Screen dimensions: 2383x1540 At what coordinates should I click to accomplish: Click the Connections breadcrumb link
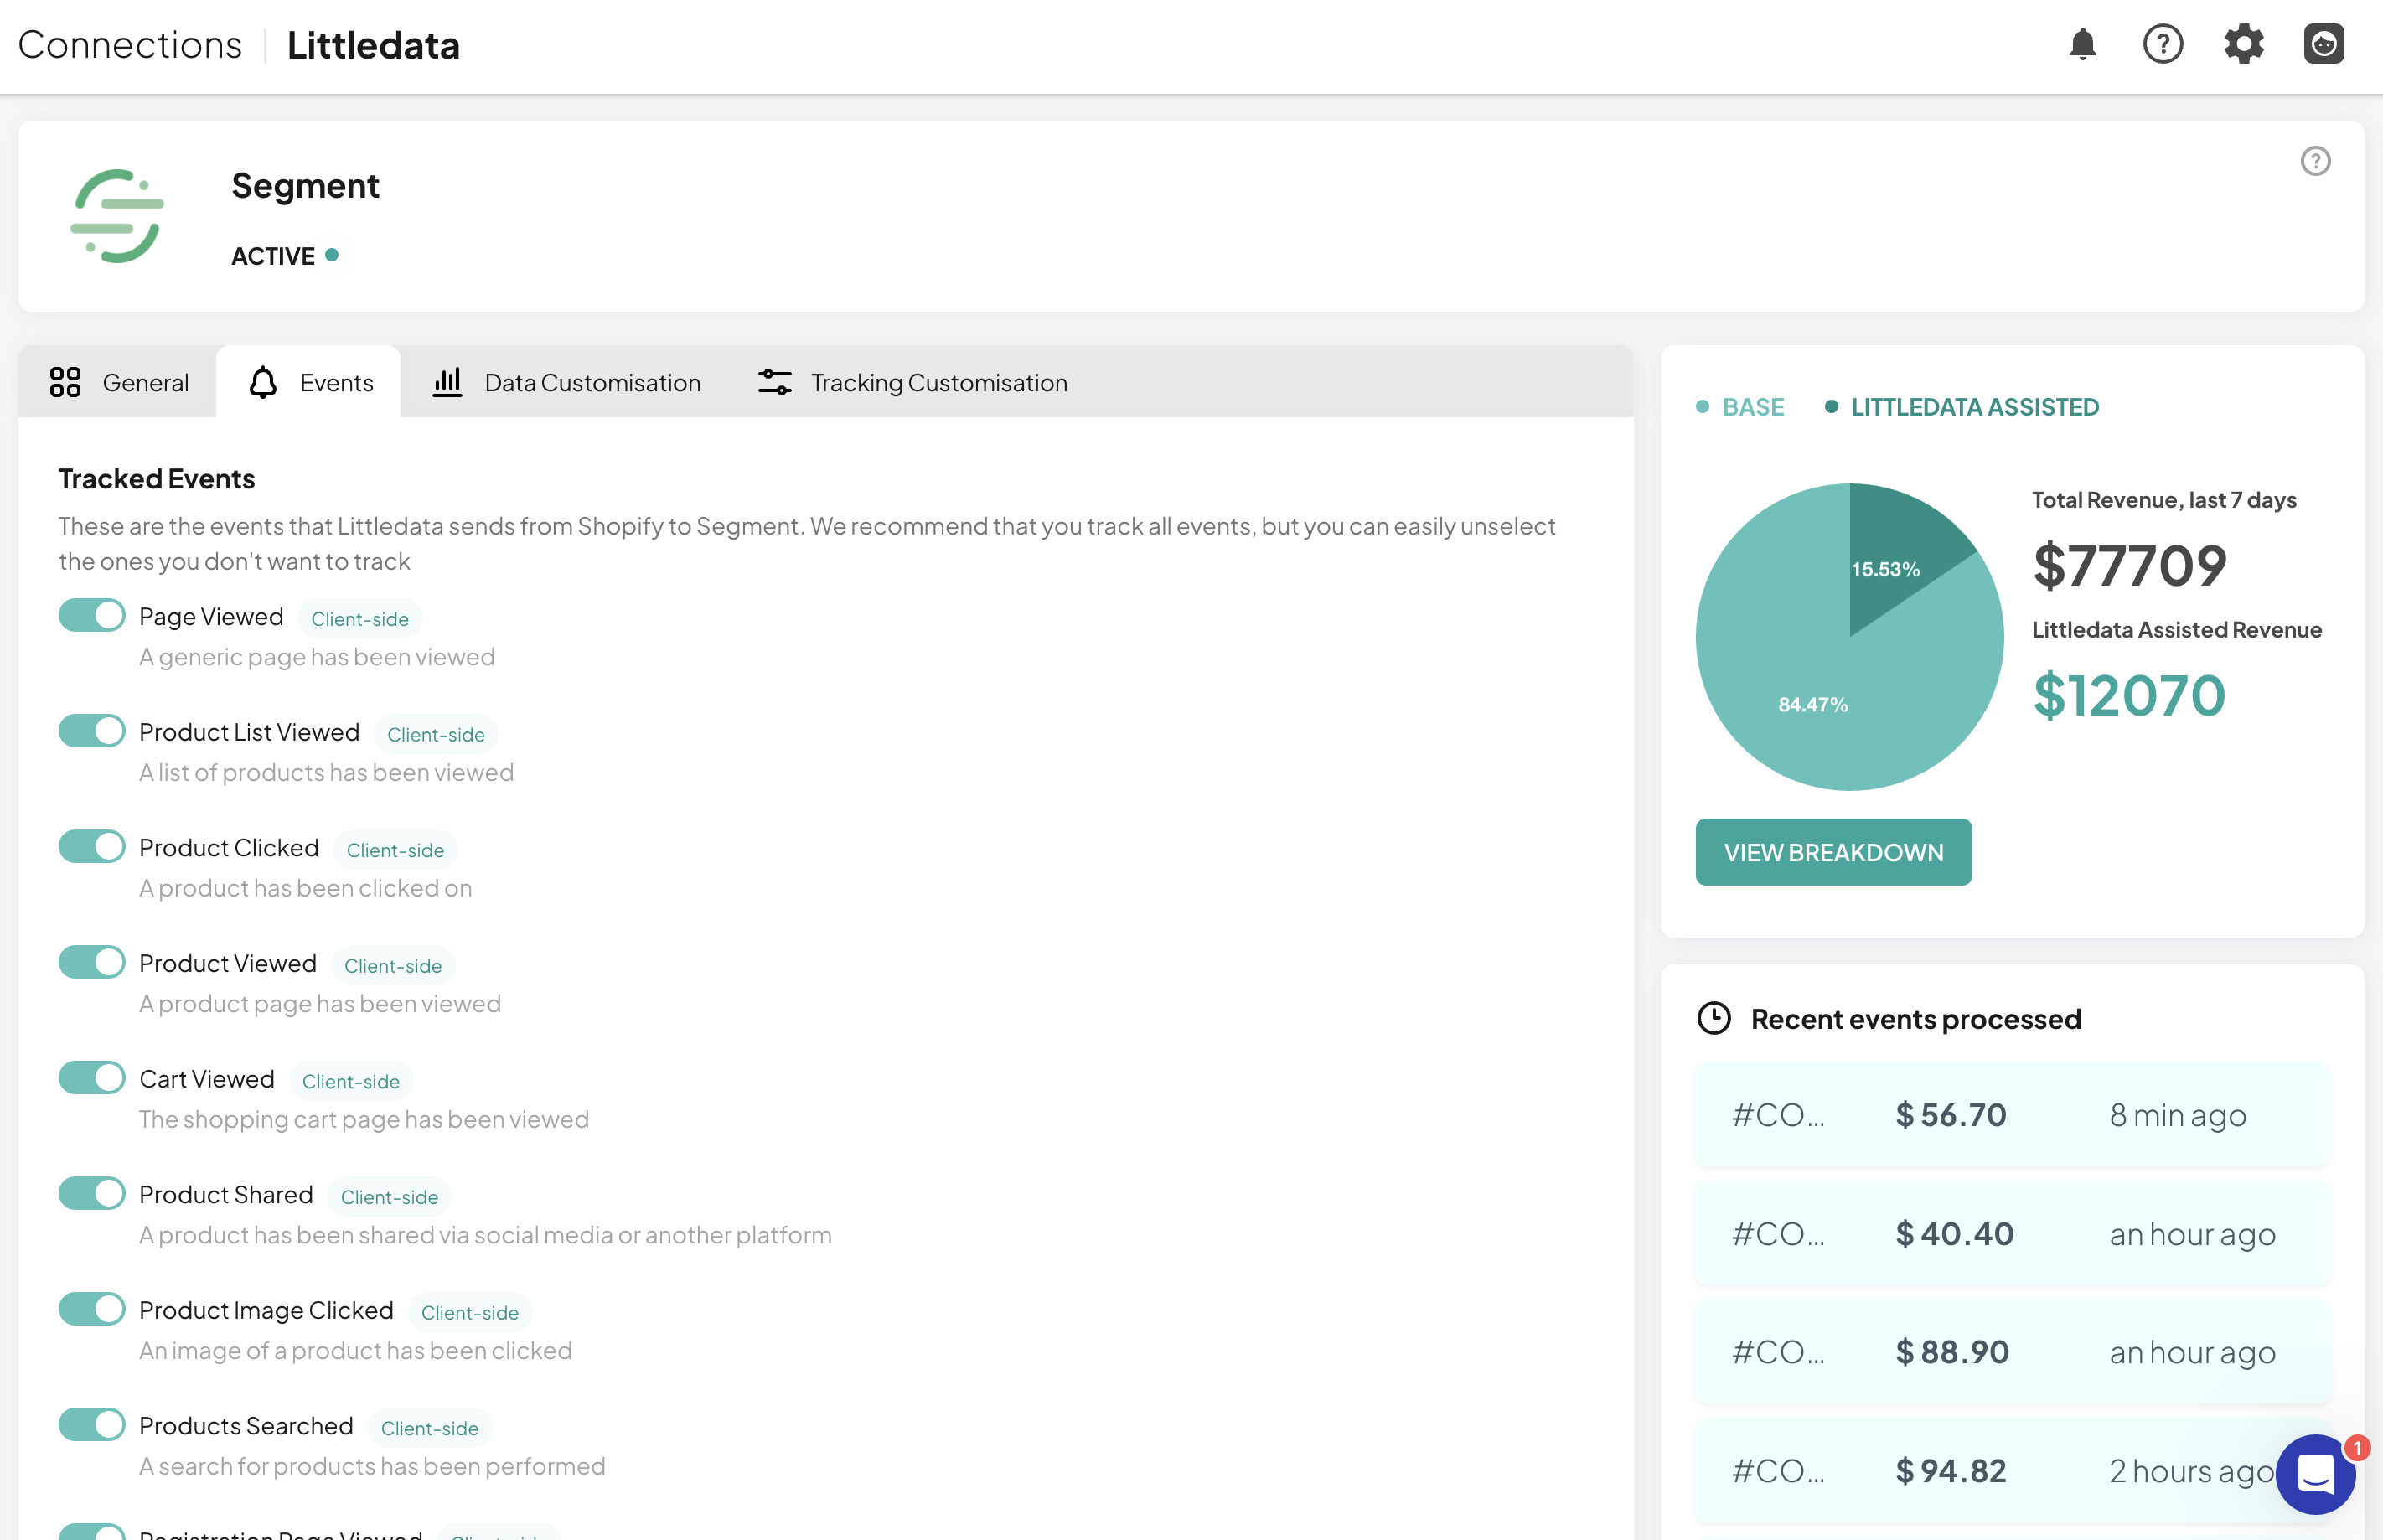click(x=130, y=45)
